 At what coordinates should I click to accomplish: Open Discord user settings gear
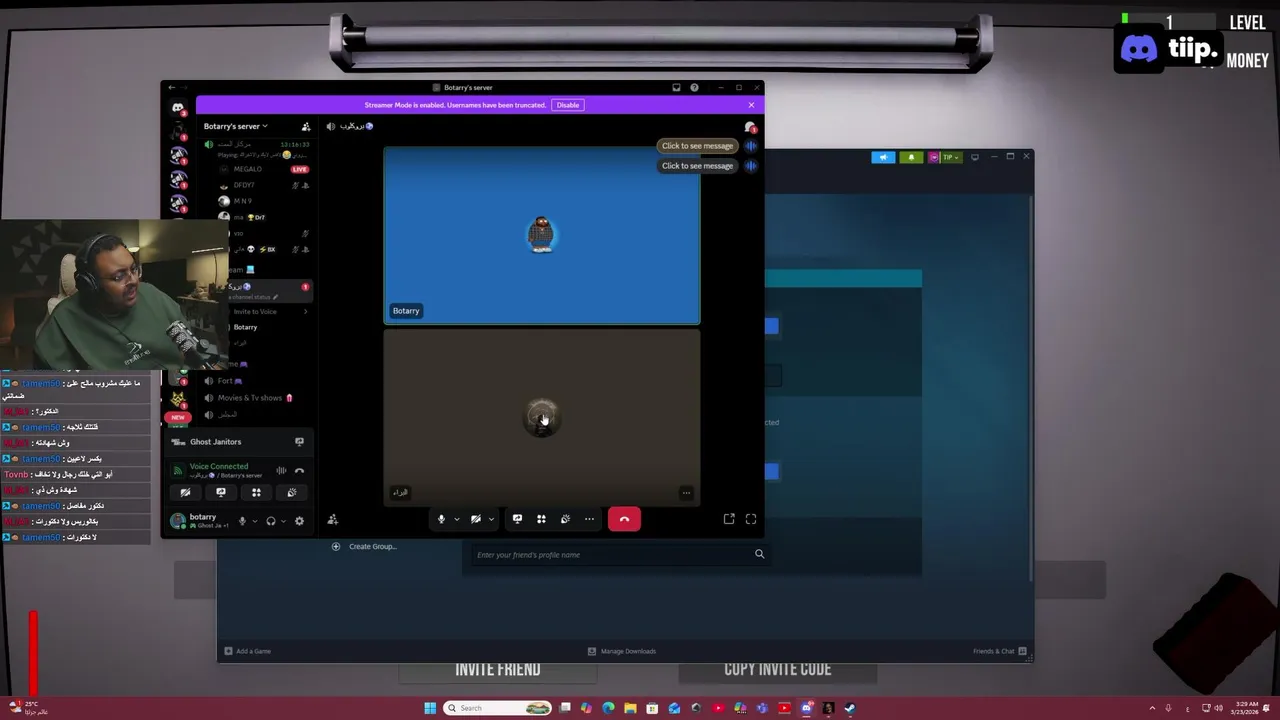(299, 521)
